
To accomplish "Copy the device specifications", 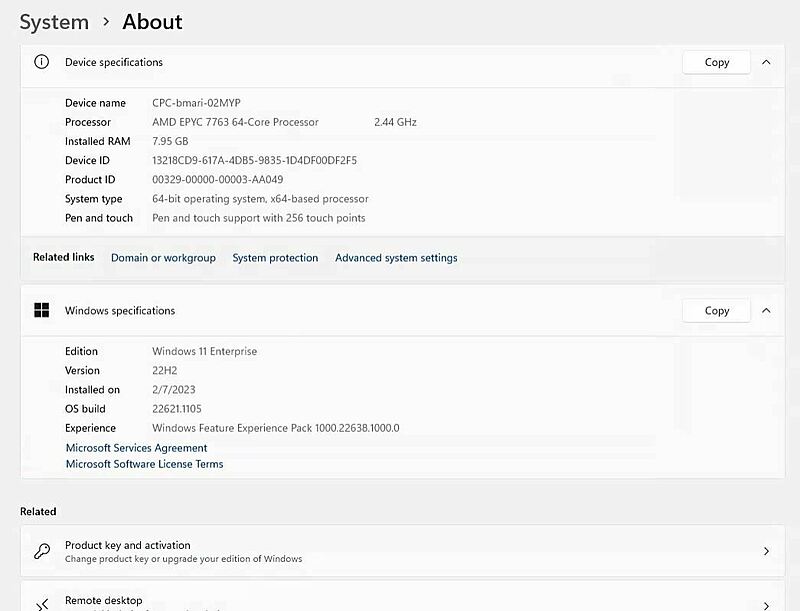I will point(716,62).
